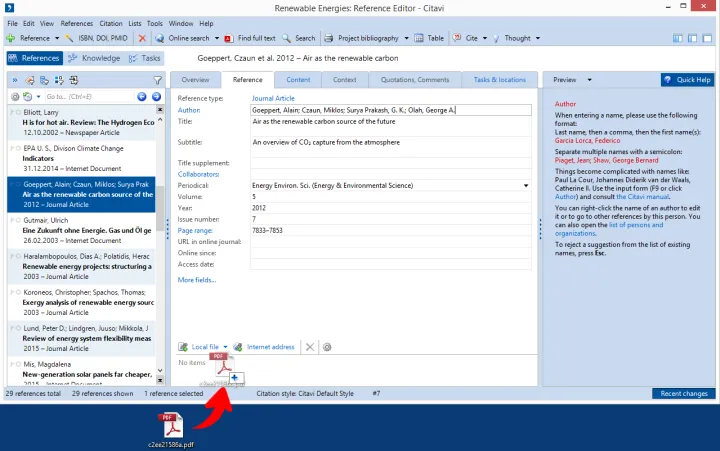
Task: Open Preview pane dropdown arrow
Action: (x=590, y=80)
